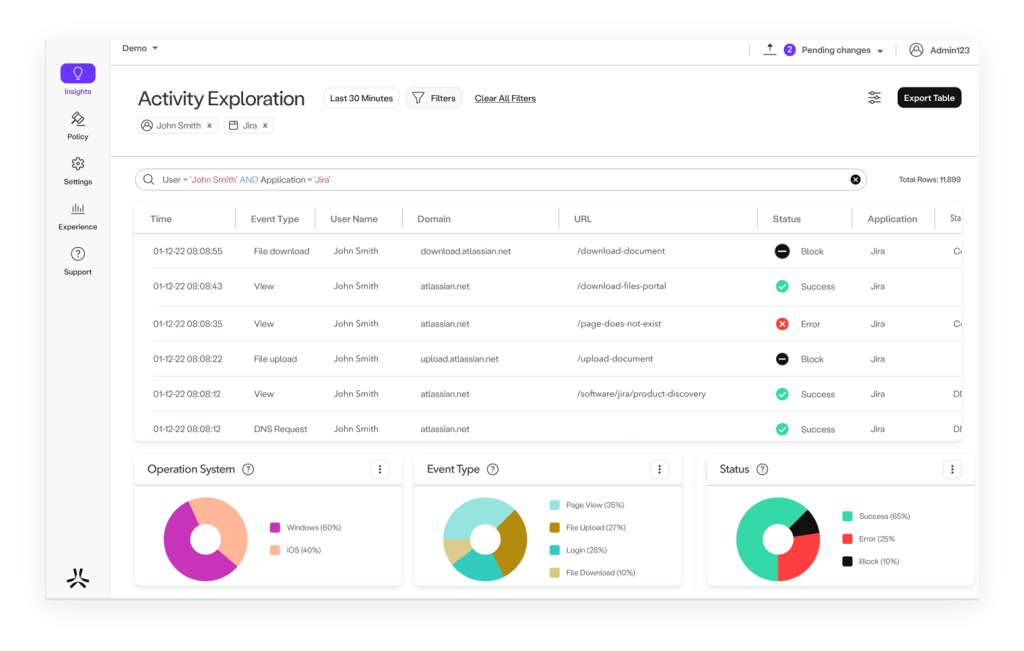The image size is (1024, 651).
Task: Click the Export Table button
Action: (x=929, y=98)
